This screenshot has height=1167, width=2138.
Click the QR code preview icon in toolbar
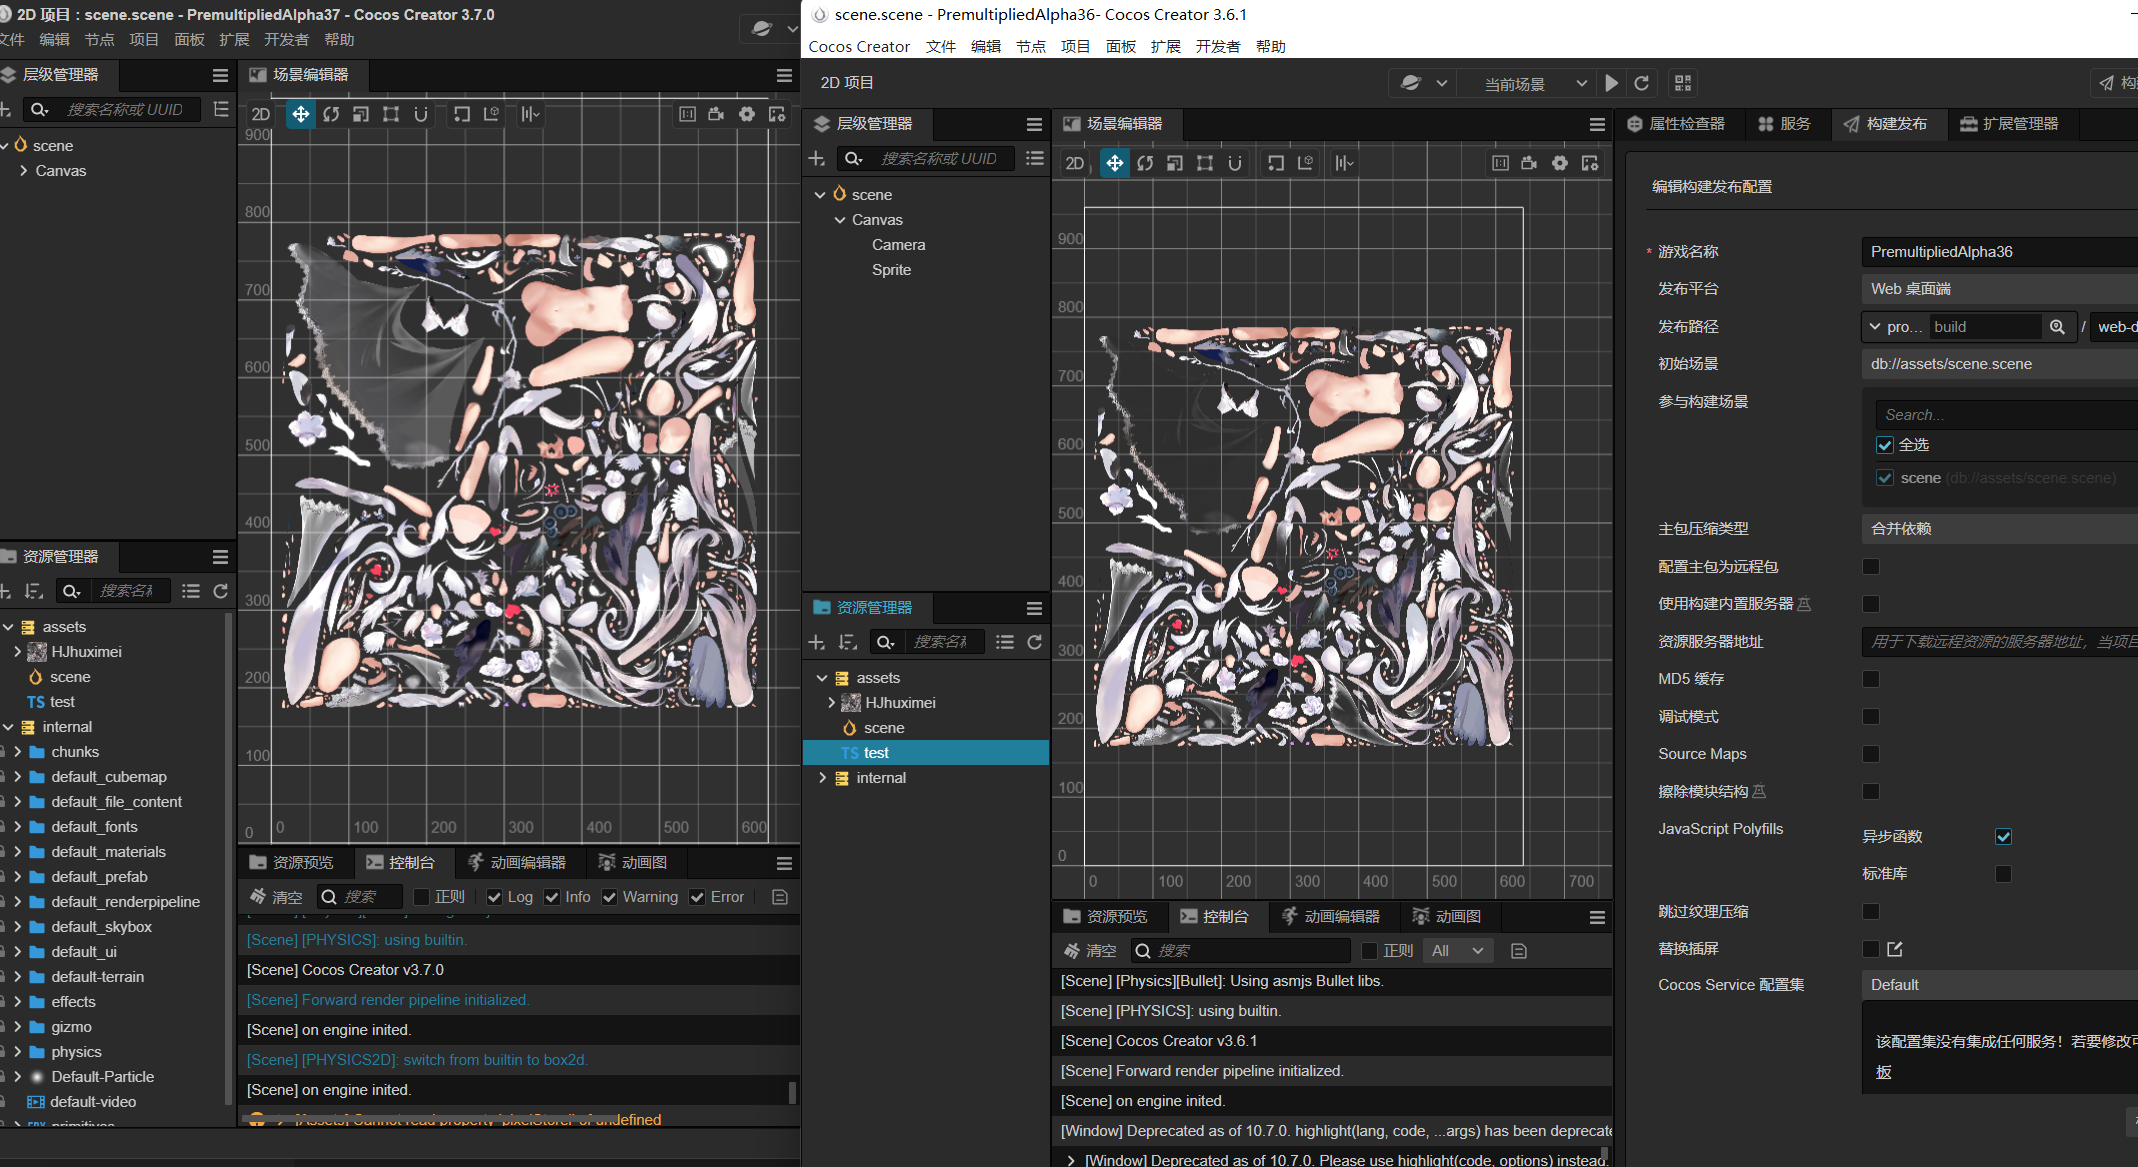1682,83
